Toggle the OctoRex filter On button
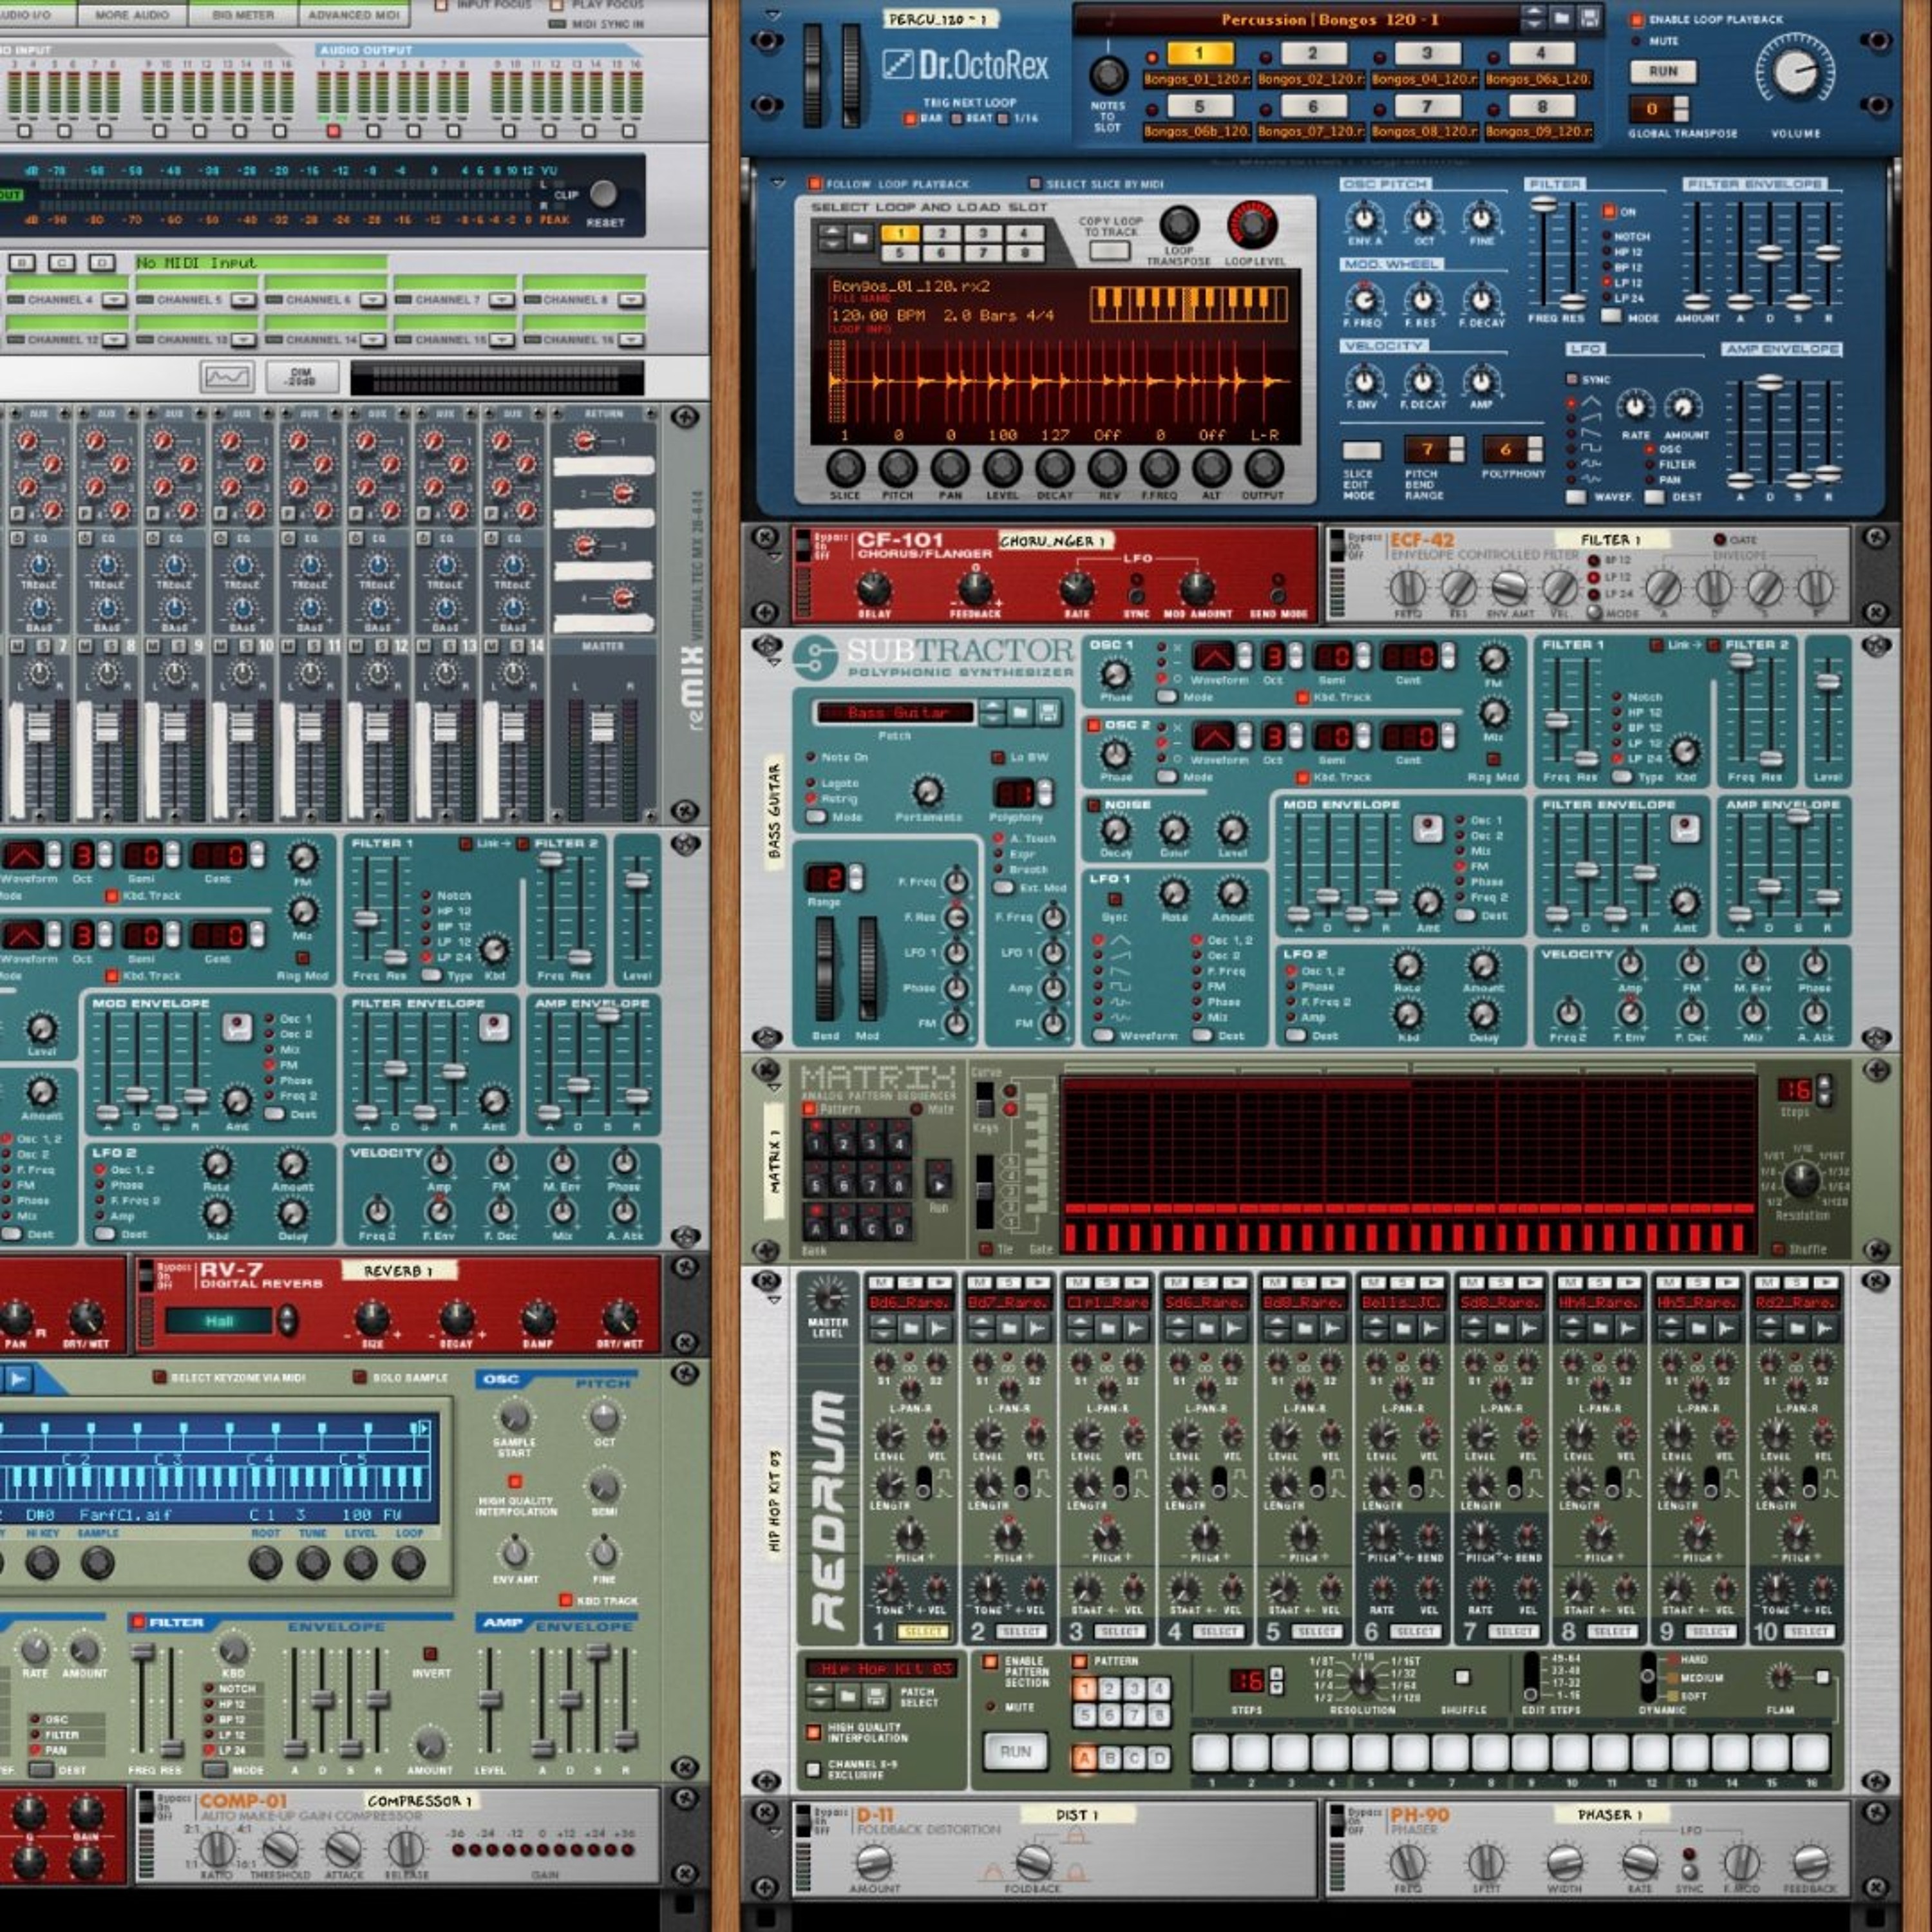Screen dimensions: 1932x1932 pyautogui.click(x=1609, y=212)
